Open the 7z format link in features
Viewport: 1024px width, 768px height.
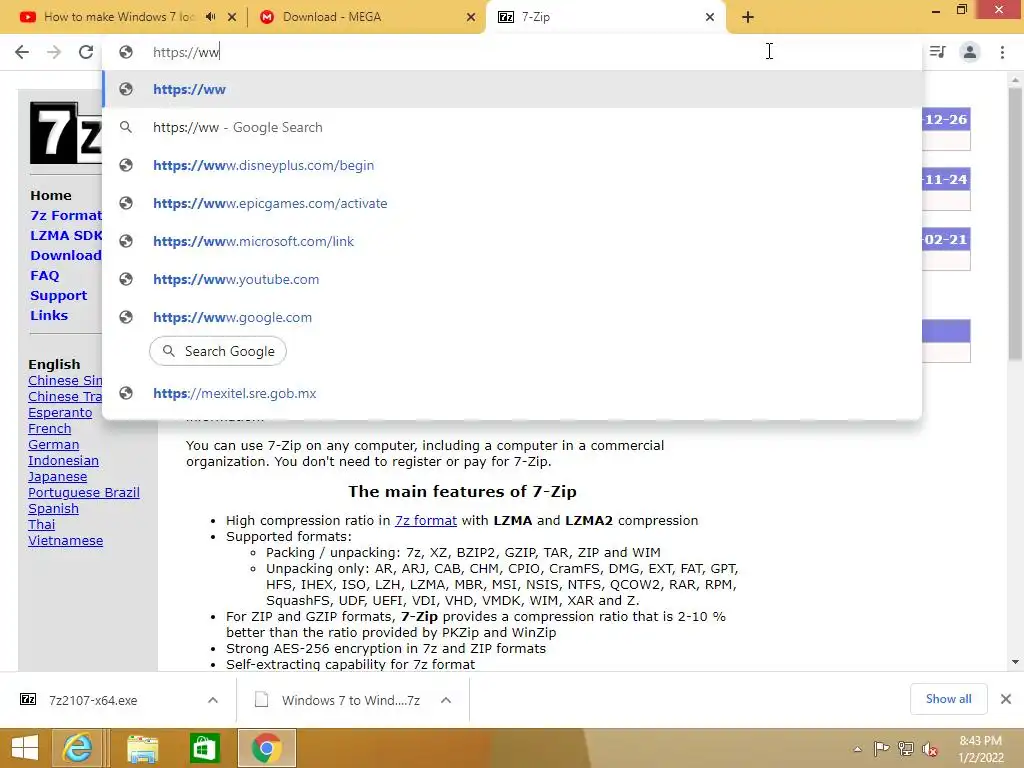tap(426, 520)
